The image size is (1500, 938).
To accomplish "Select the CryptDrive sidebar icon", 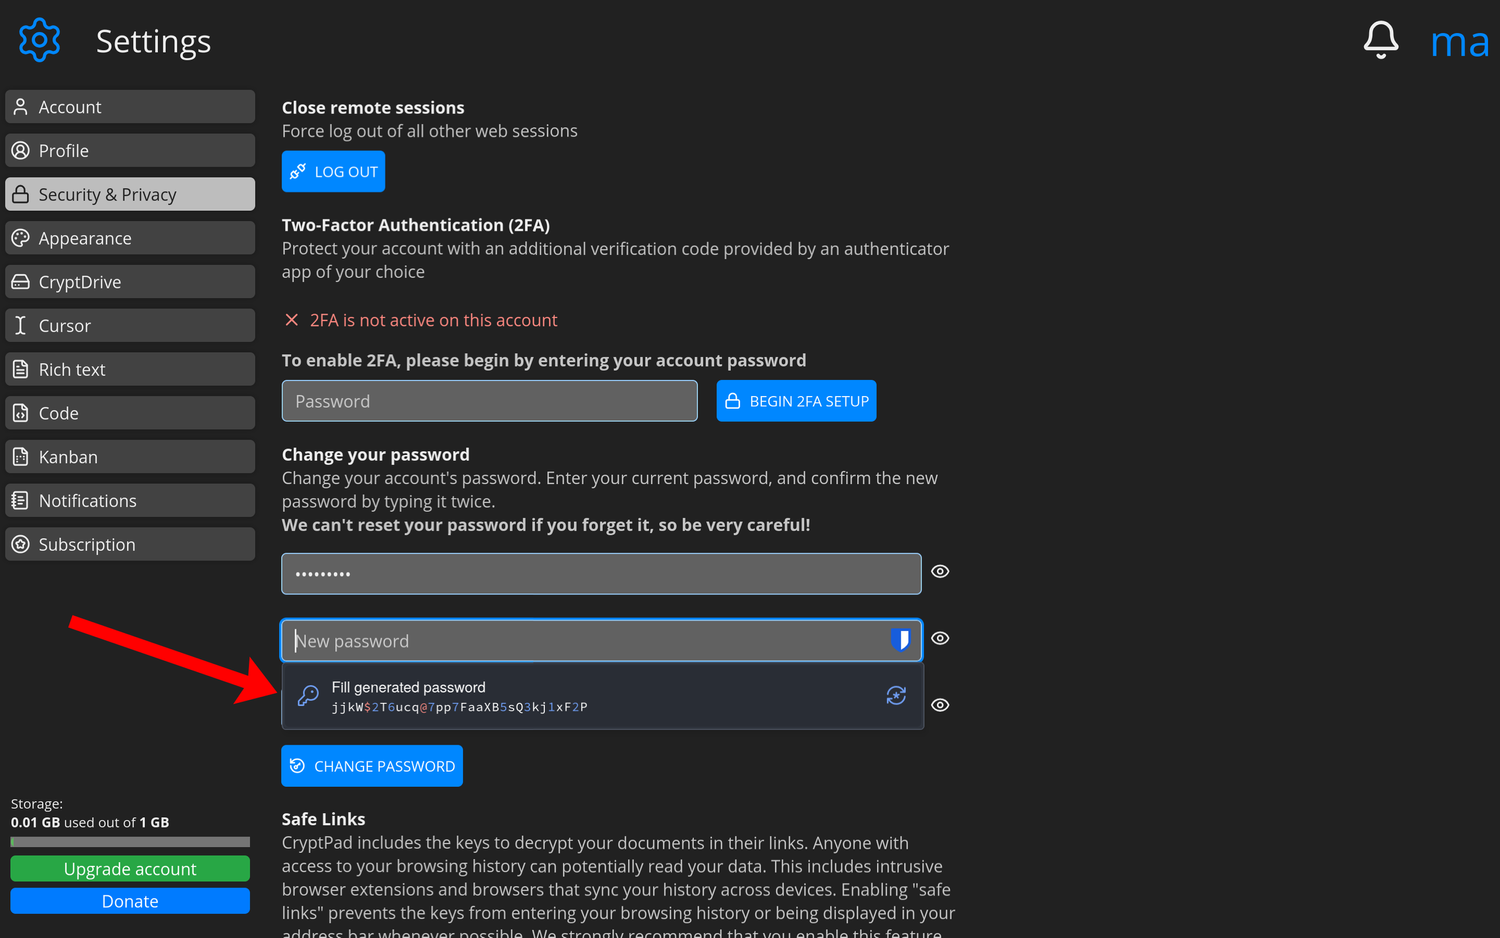I will coord(20,281).
